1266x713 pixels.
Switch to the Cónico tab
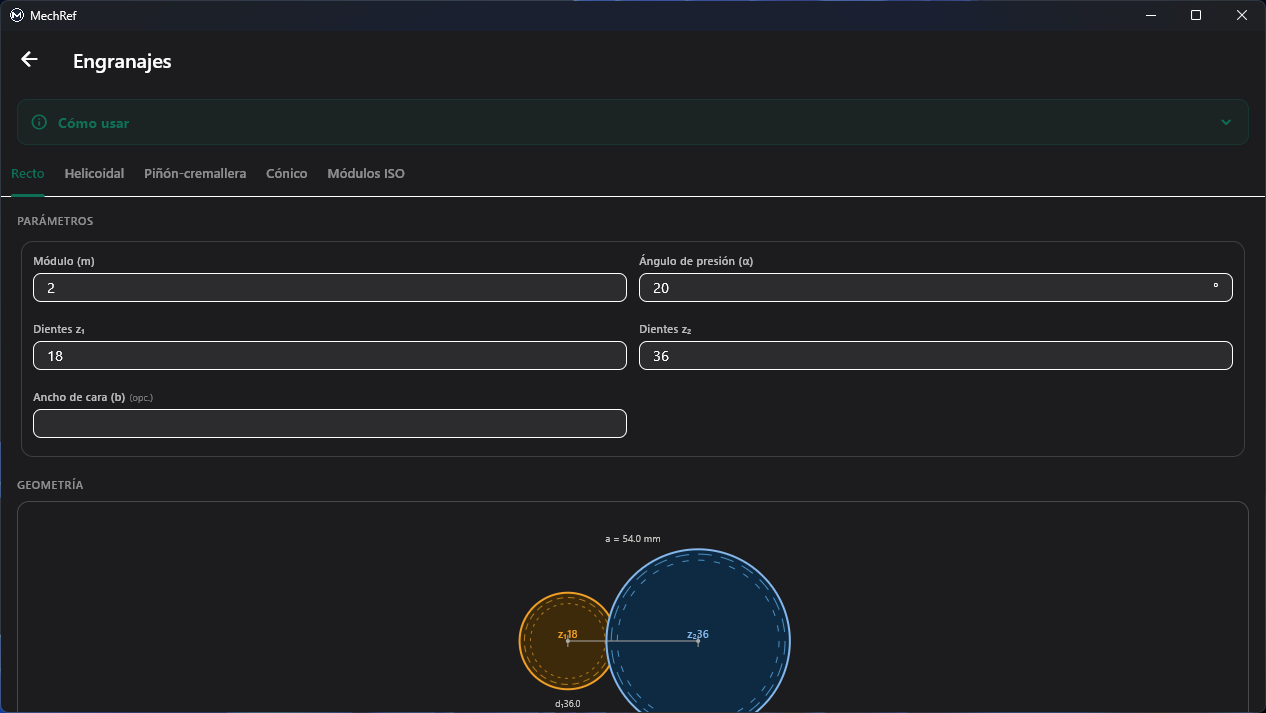[286, 174]
